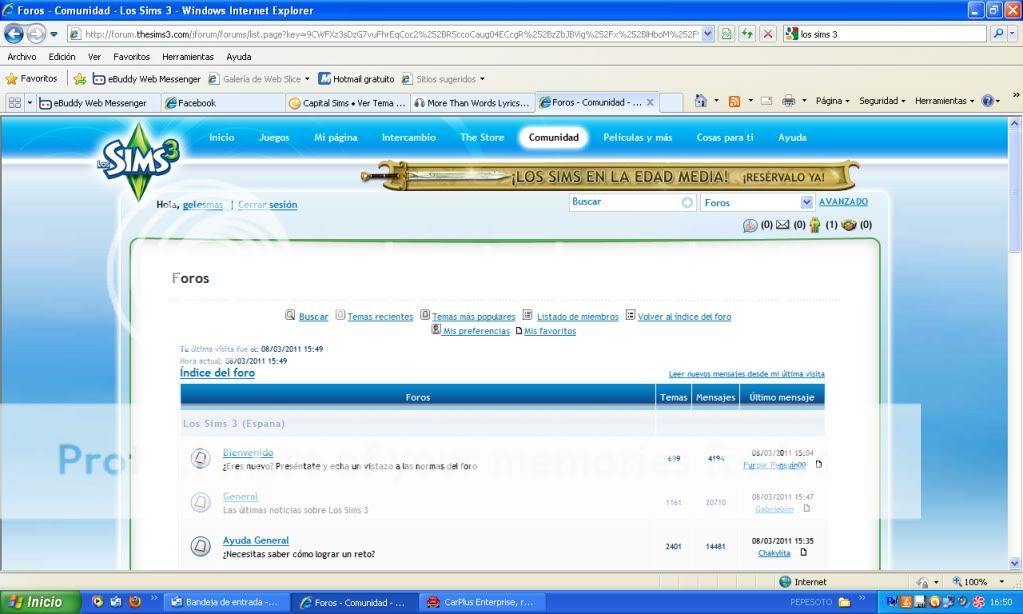Open the Quick Tabs grid icon
The height and width of the screenshot is (614, 1023).
tap(15, 102)
